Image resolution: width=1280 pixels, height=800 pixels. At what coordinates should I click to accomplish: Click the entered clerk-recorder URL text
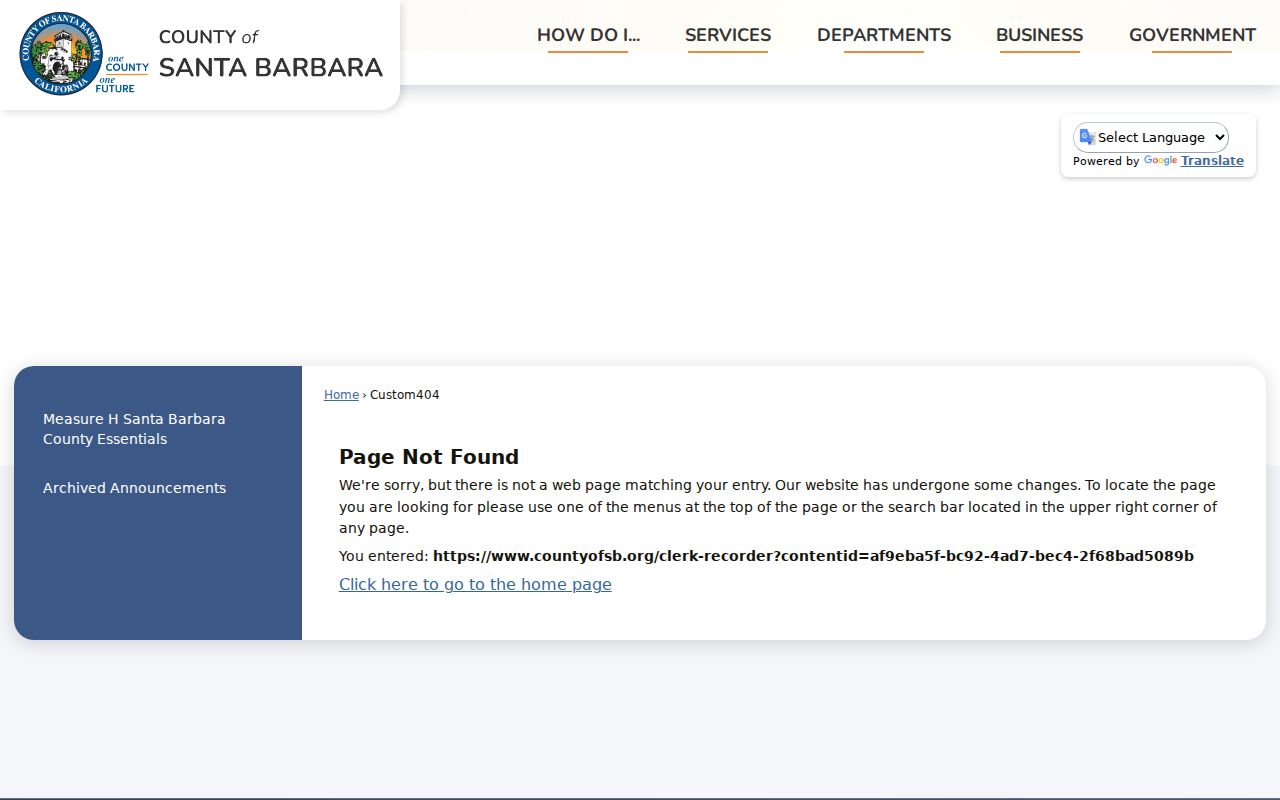point(813,556)
